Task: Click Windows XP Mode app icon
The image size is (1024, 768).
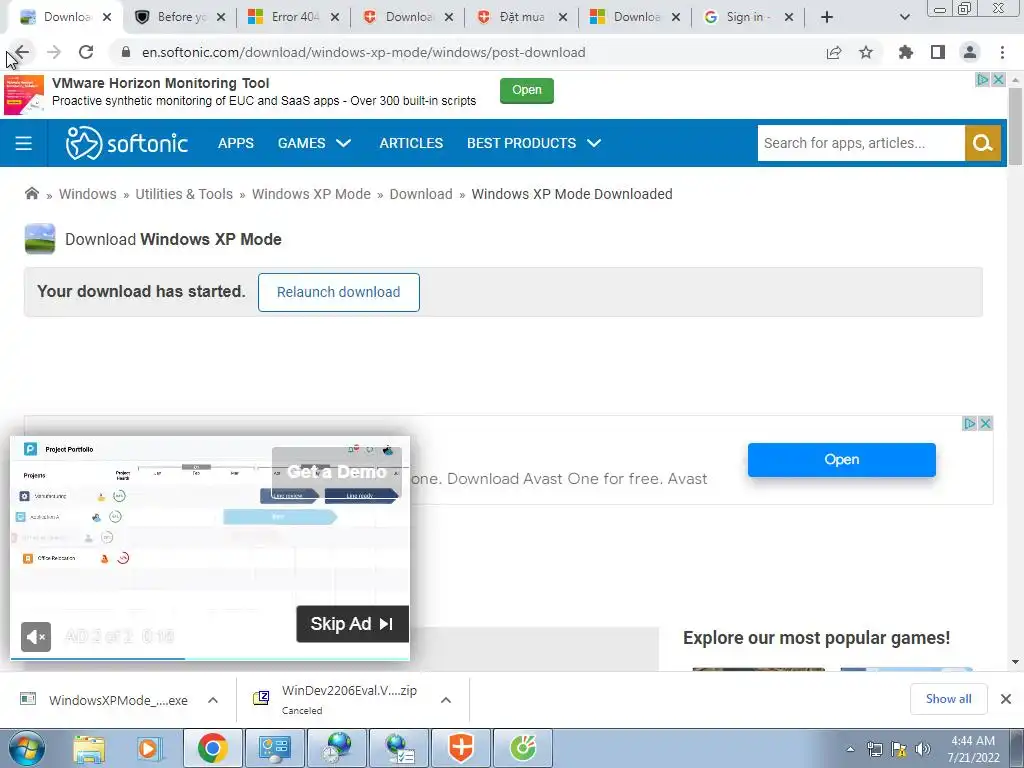Action: click(x=40, y=239)
